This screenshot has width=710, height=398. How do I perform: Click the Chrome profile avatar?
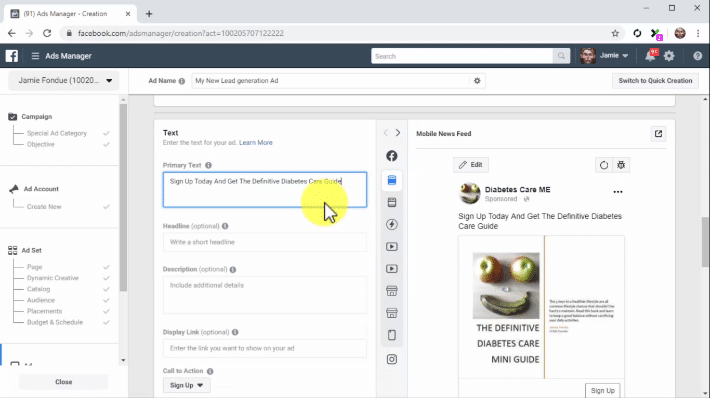point(680,33)
